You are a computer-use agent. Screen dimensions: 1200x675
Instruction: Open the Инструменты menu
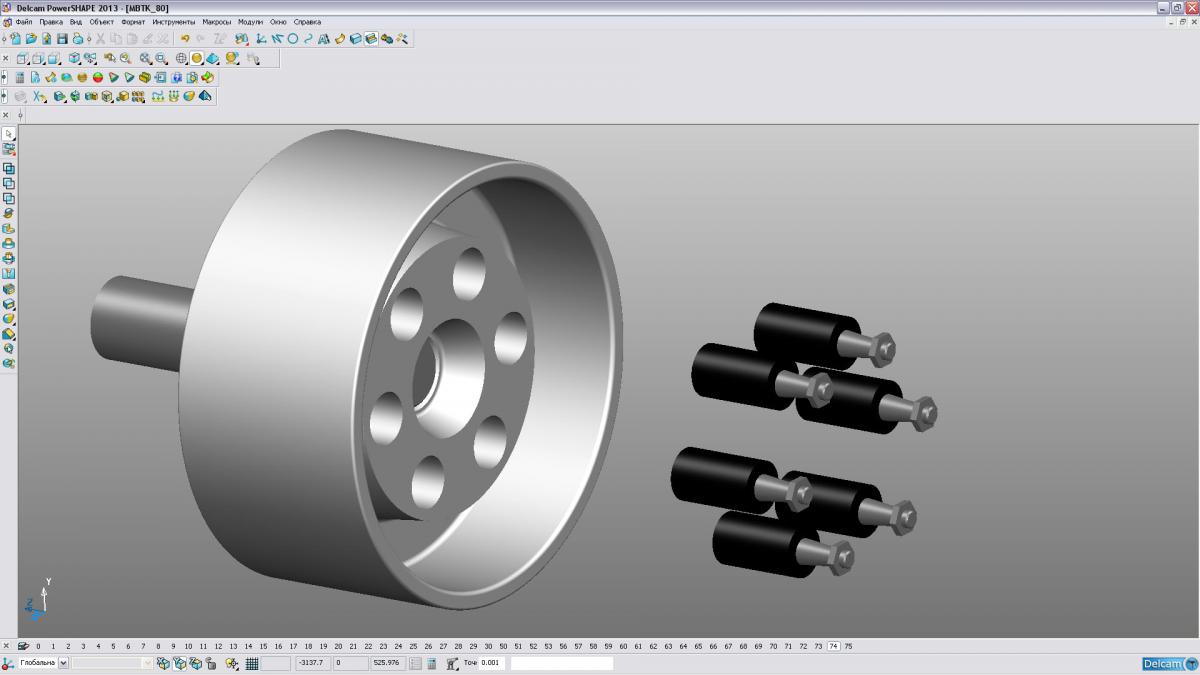[174, 21]
